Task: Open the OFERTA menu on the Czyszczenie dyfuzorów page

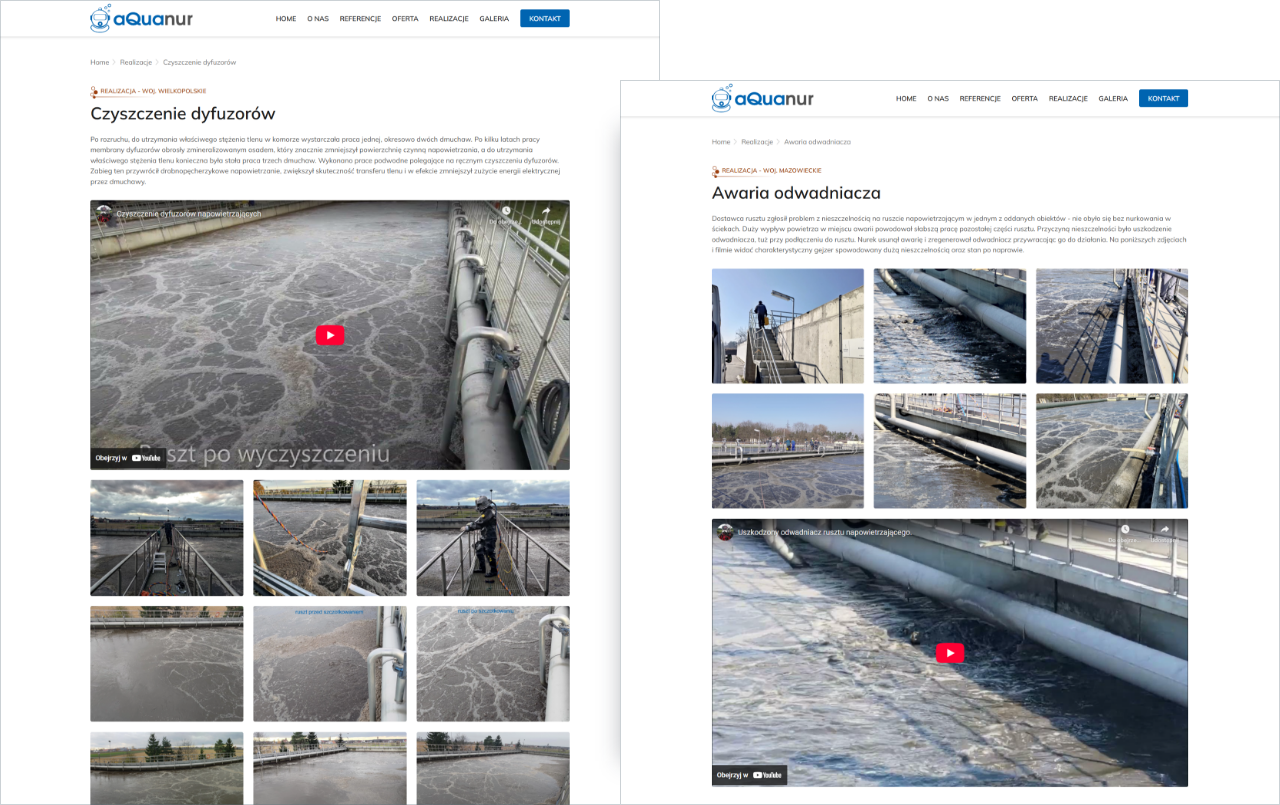Action: 405,18
